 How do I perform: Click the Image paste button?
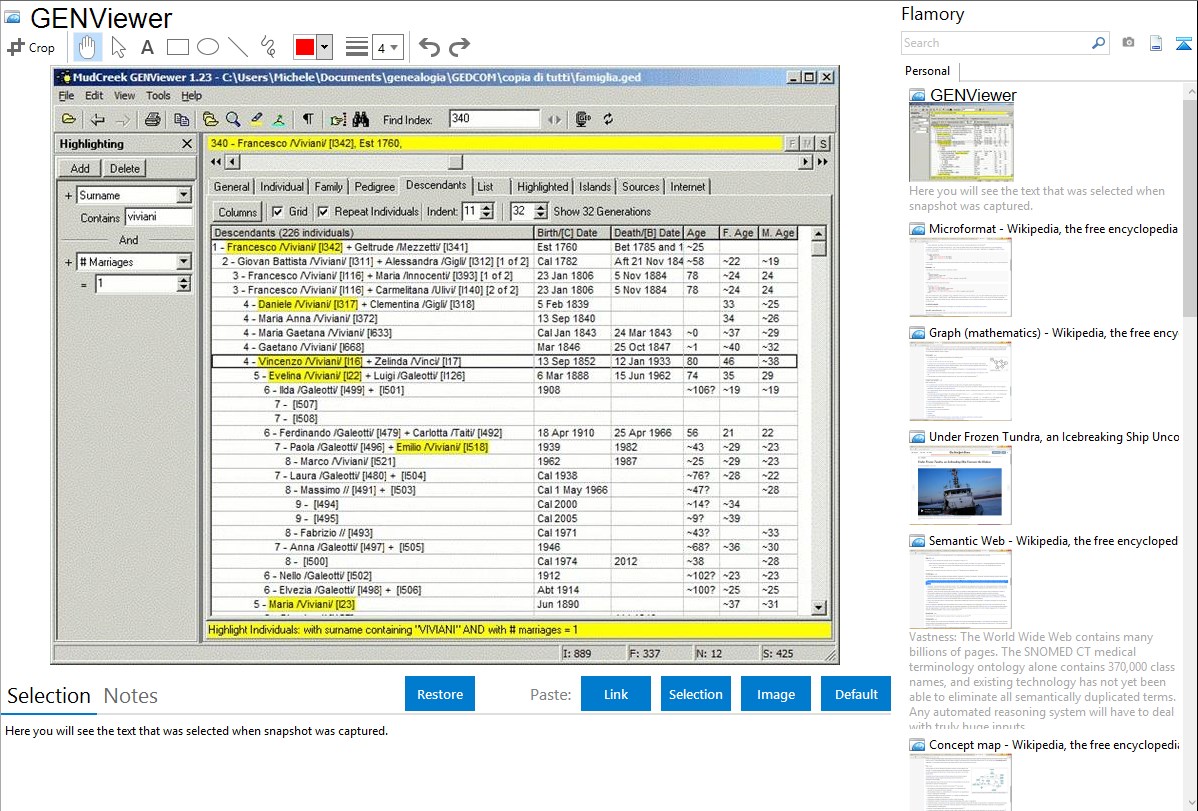click(x=775, y=694)
